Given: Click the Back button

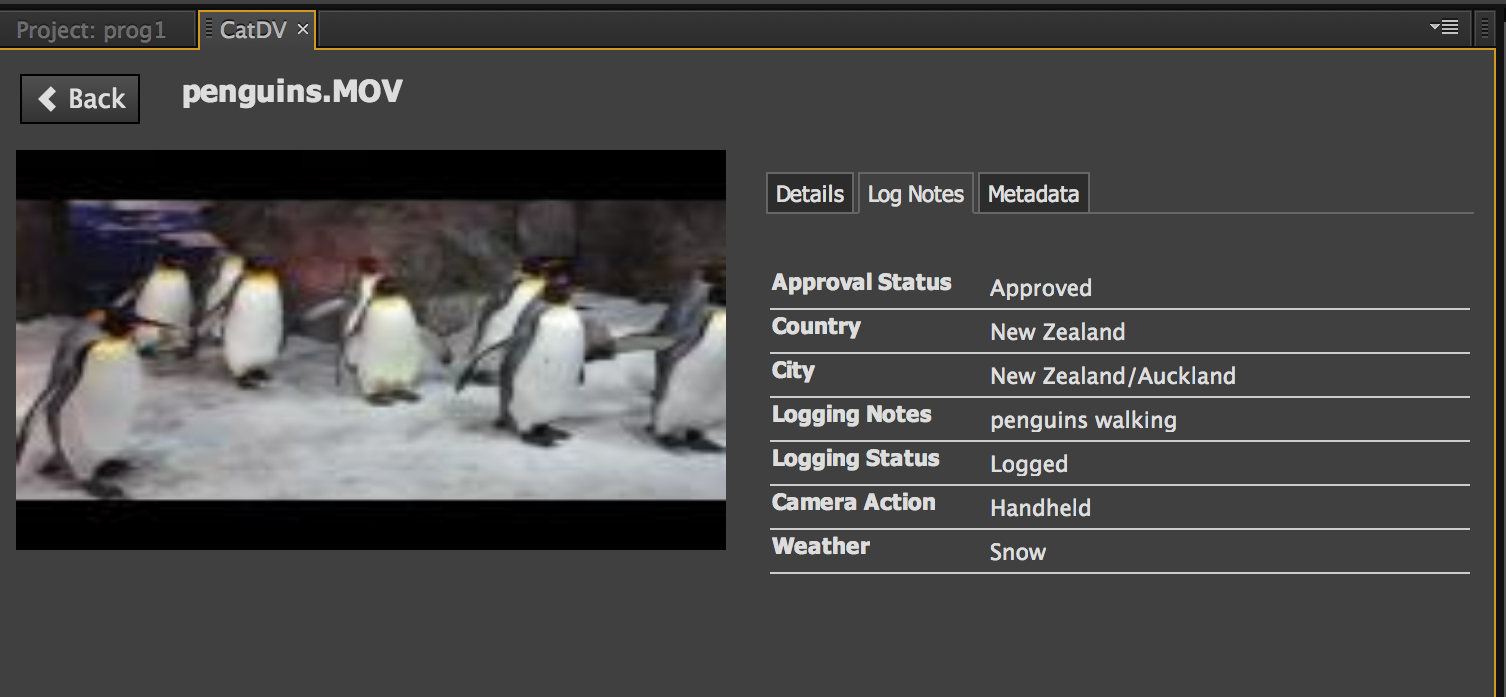Looking at the screenshot, I should 80,99.
